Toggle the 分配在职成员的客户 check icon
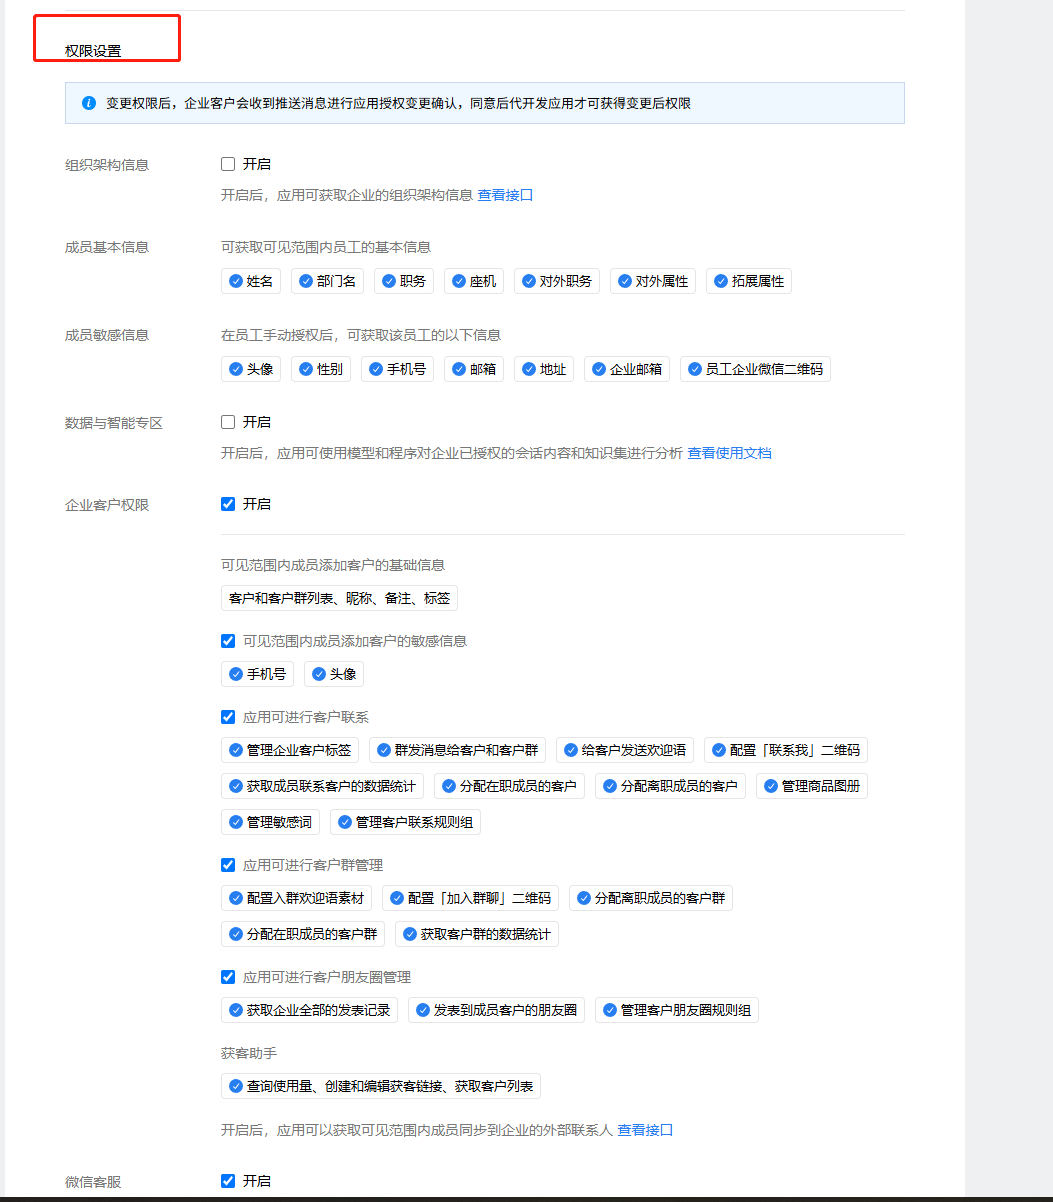Image resolution: width=1053 pixels, height=1202 pixels. click(449, 786)
